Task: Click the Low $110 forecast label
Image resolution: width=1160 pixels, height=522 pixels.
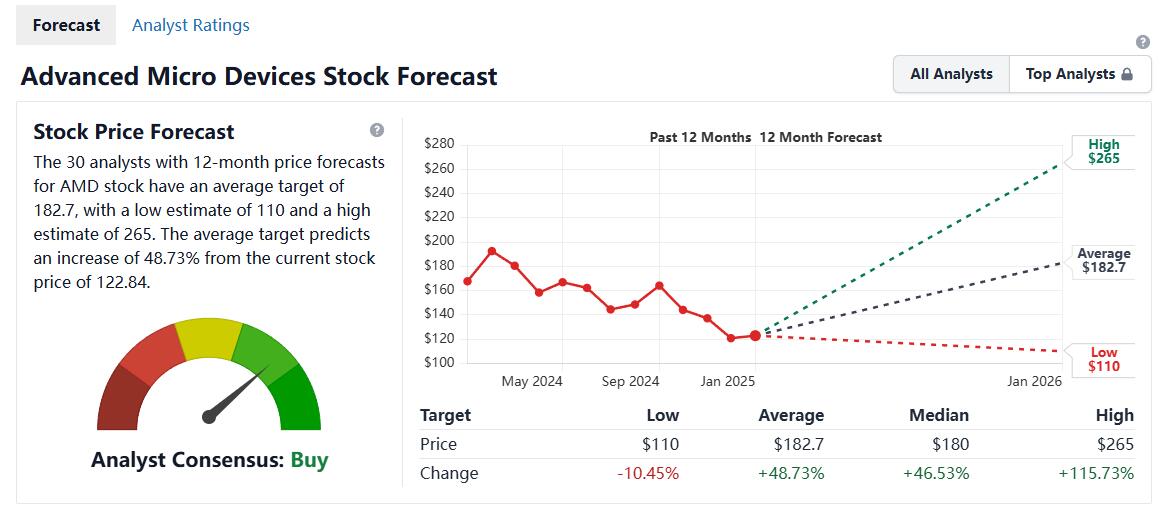Action: [x=1104, y=359]
